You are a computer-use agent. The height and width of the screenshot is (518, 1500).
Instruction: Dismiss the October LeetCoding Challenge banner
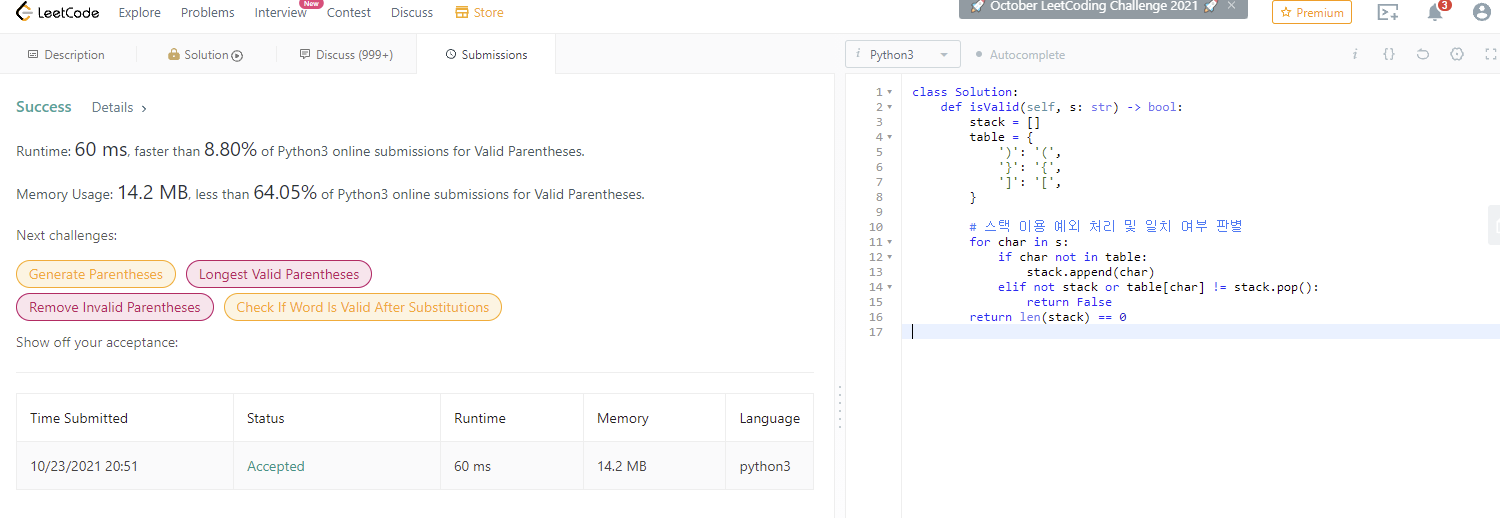point(1231,6)
